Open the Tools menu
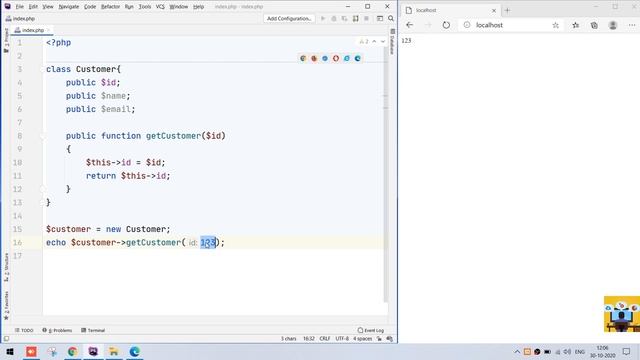Image resolution: width=640 pixels, height=360 pixels. [144, 7]
